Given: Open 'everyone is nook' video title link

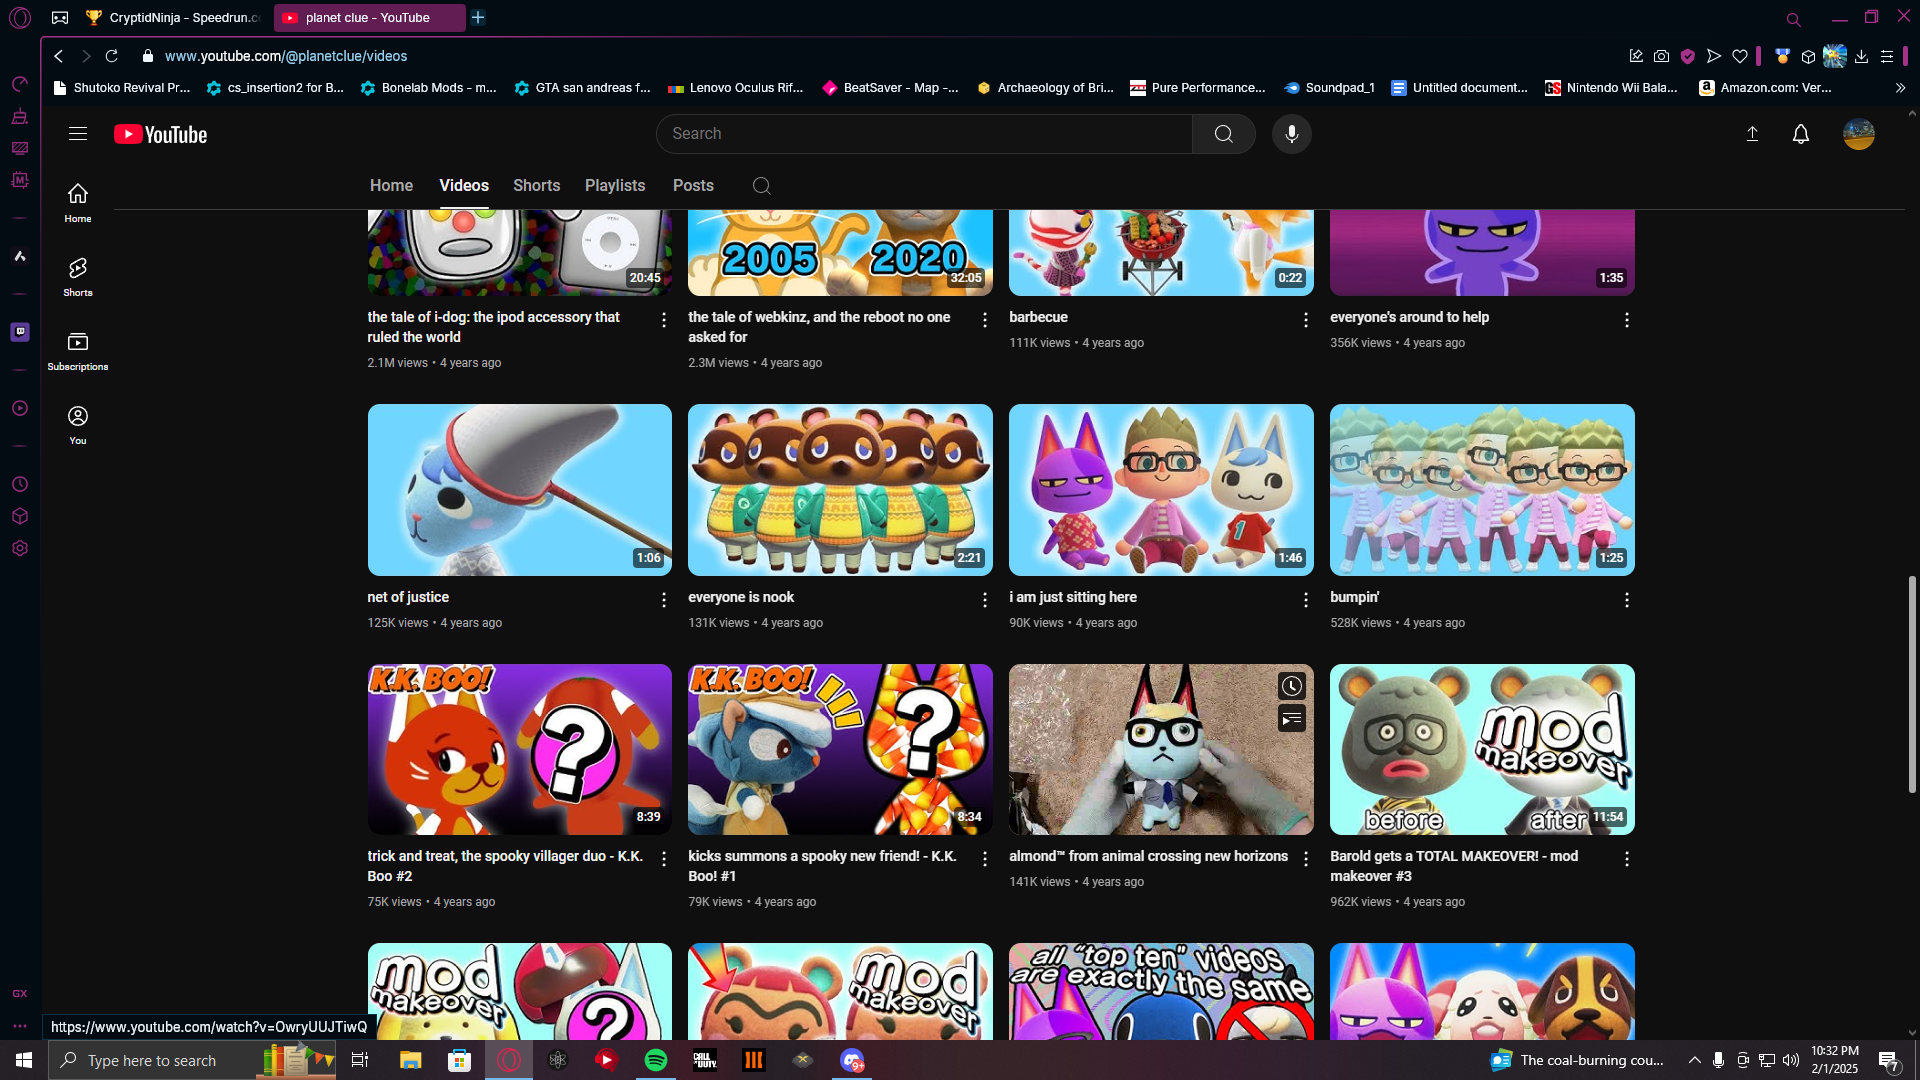Looking at the screenshot, I should (741, 597).
